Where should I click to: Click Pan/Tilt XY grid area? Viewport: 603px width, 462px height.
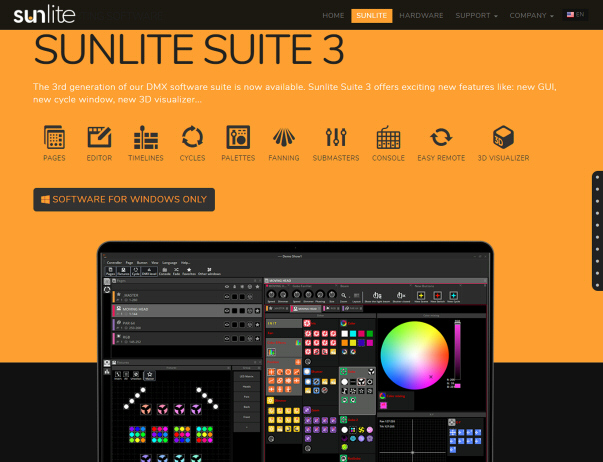click(412, 439)
